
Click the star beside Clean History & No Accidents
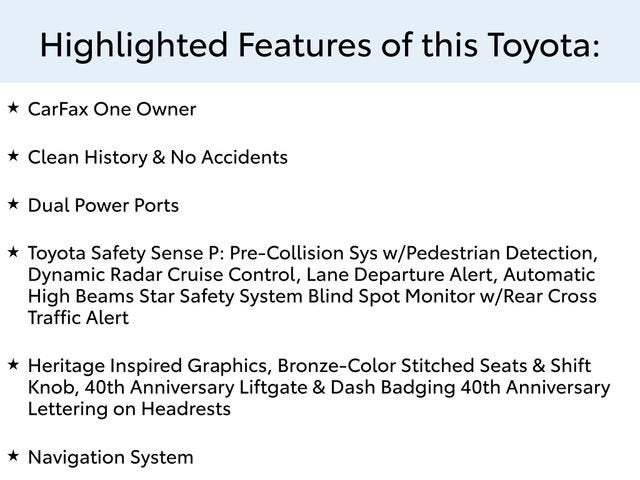pyautogui.click(x=13, y=156)
